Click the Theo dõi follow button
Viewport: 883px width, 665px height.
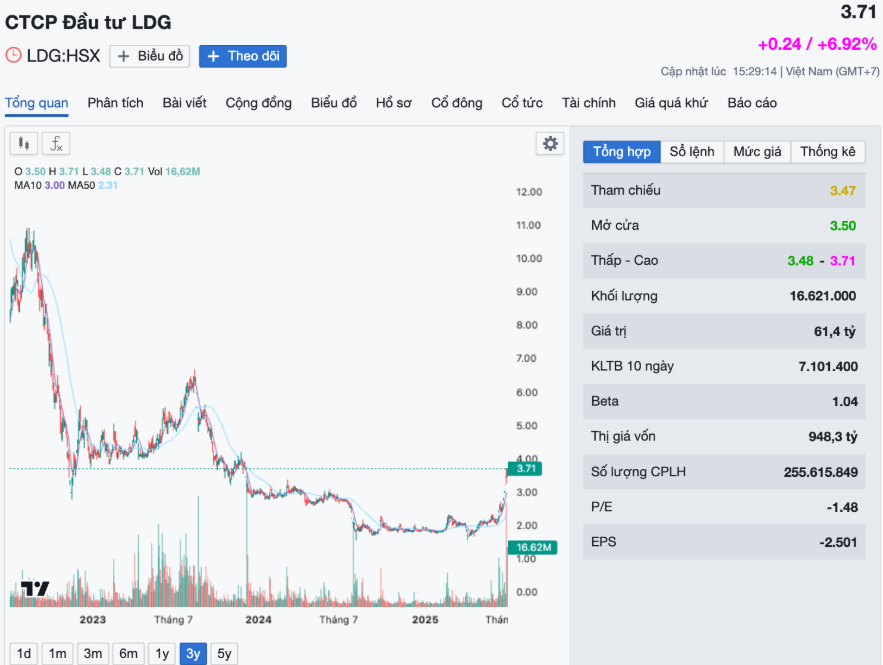coord(243,56)
